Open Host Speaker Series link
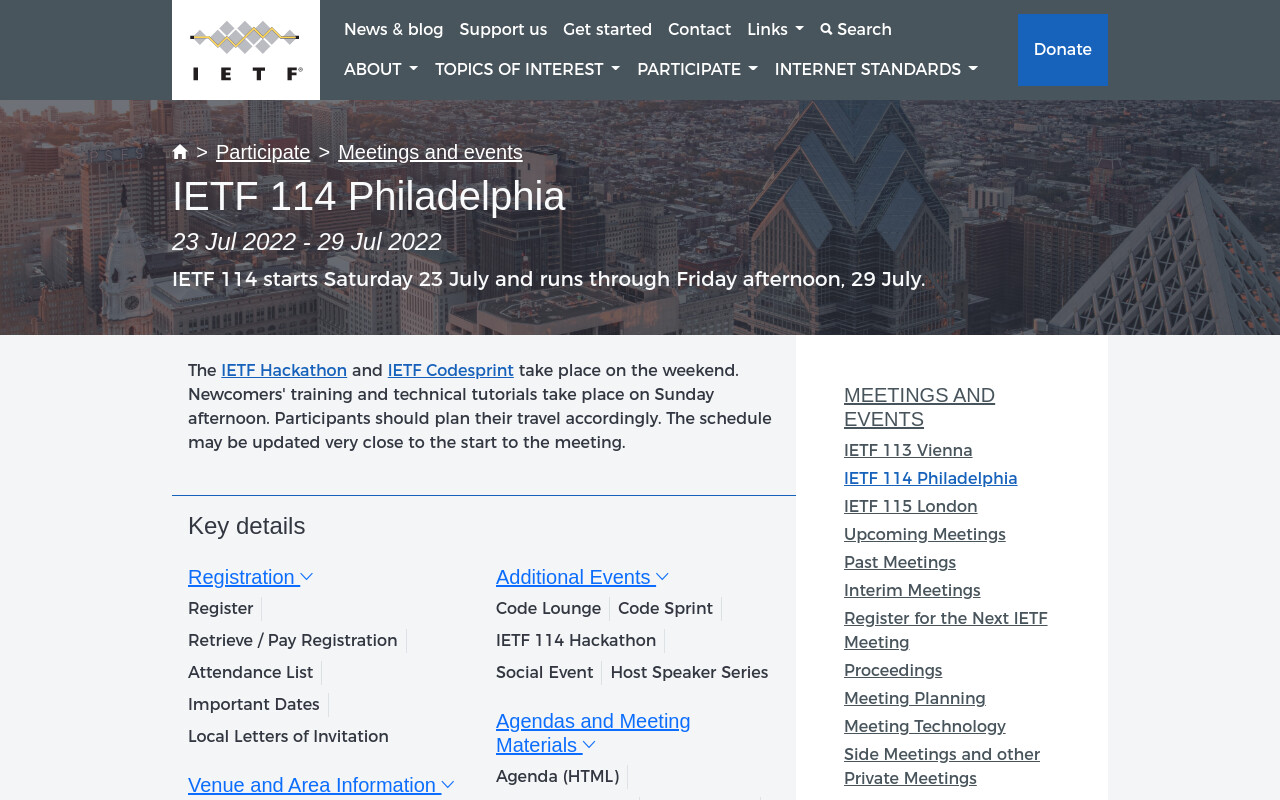 (x=690, y=673)
